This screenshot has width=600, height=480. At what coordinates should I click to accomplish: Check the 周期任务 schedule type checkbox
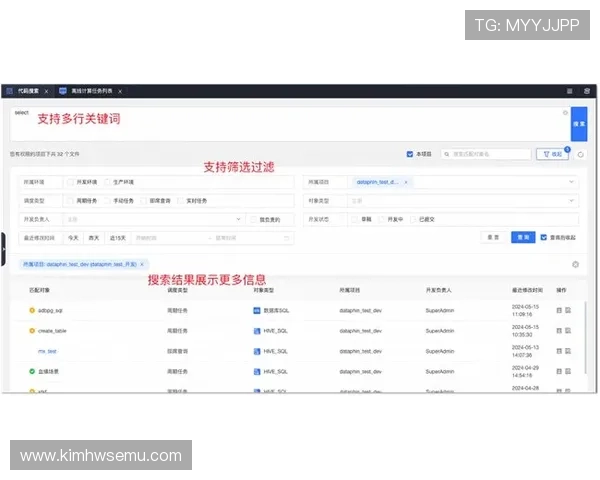coord(70,201)
